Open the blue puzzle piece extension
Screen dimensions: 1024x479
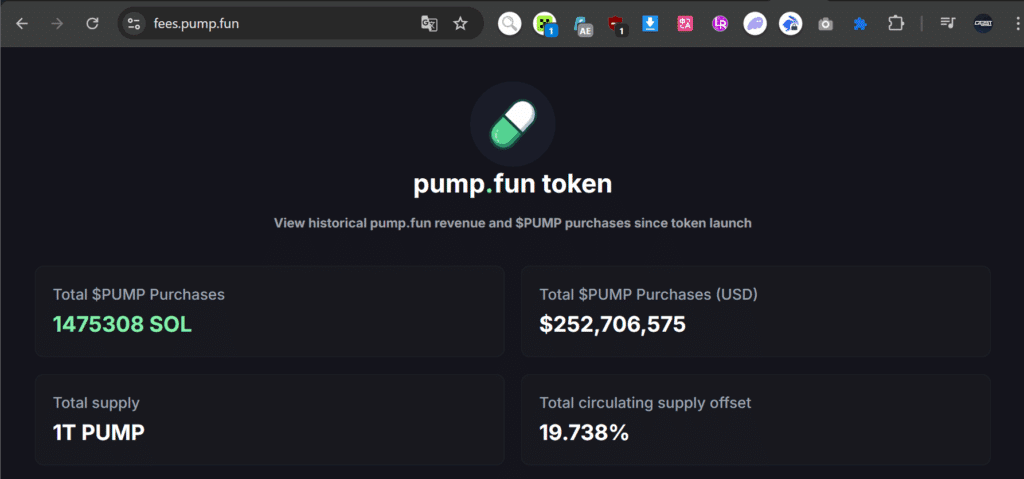tap(861, 24)
